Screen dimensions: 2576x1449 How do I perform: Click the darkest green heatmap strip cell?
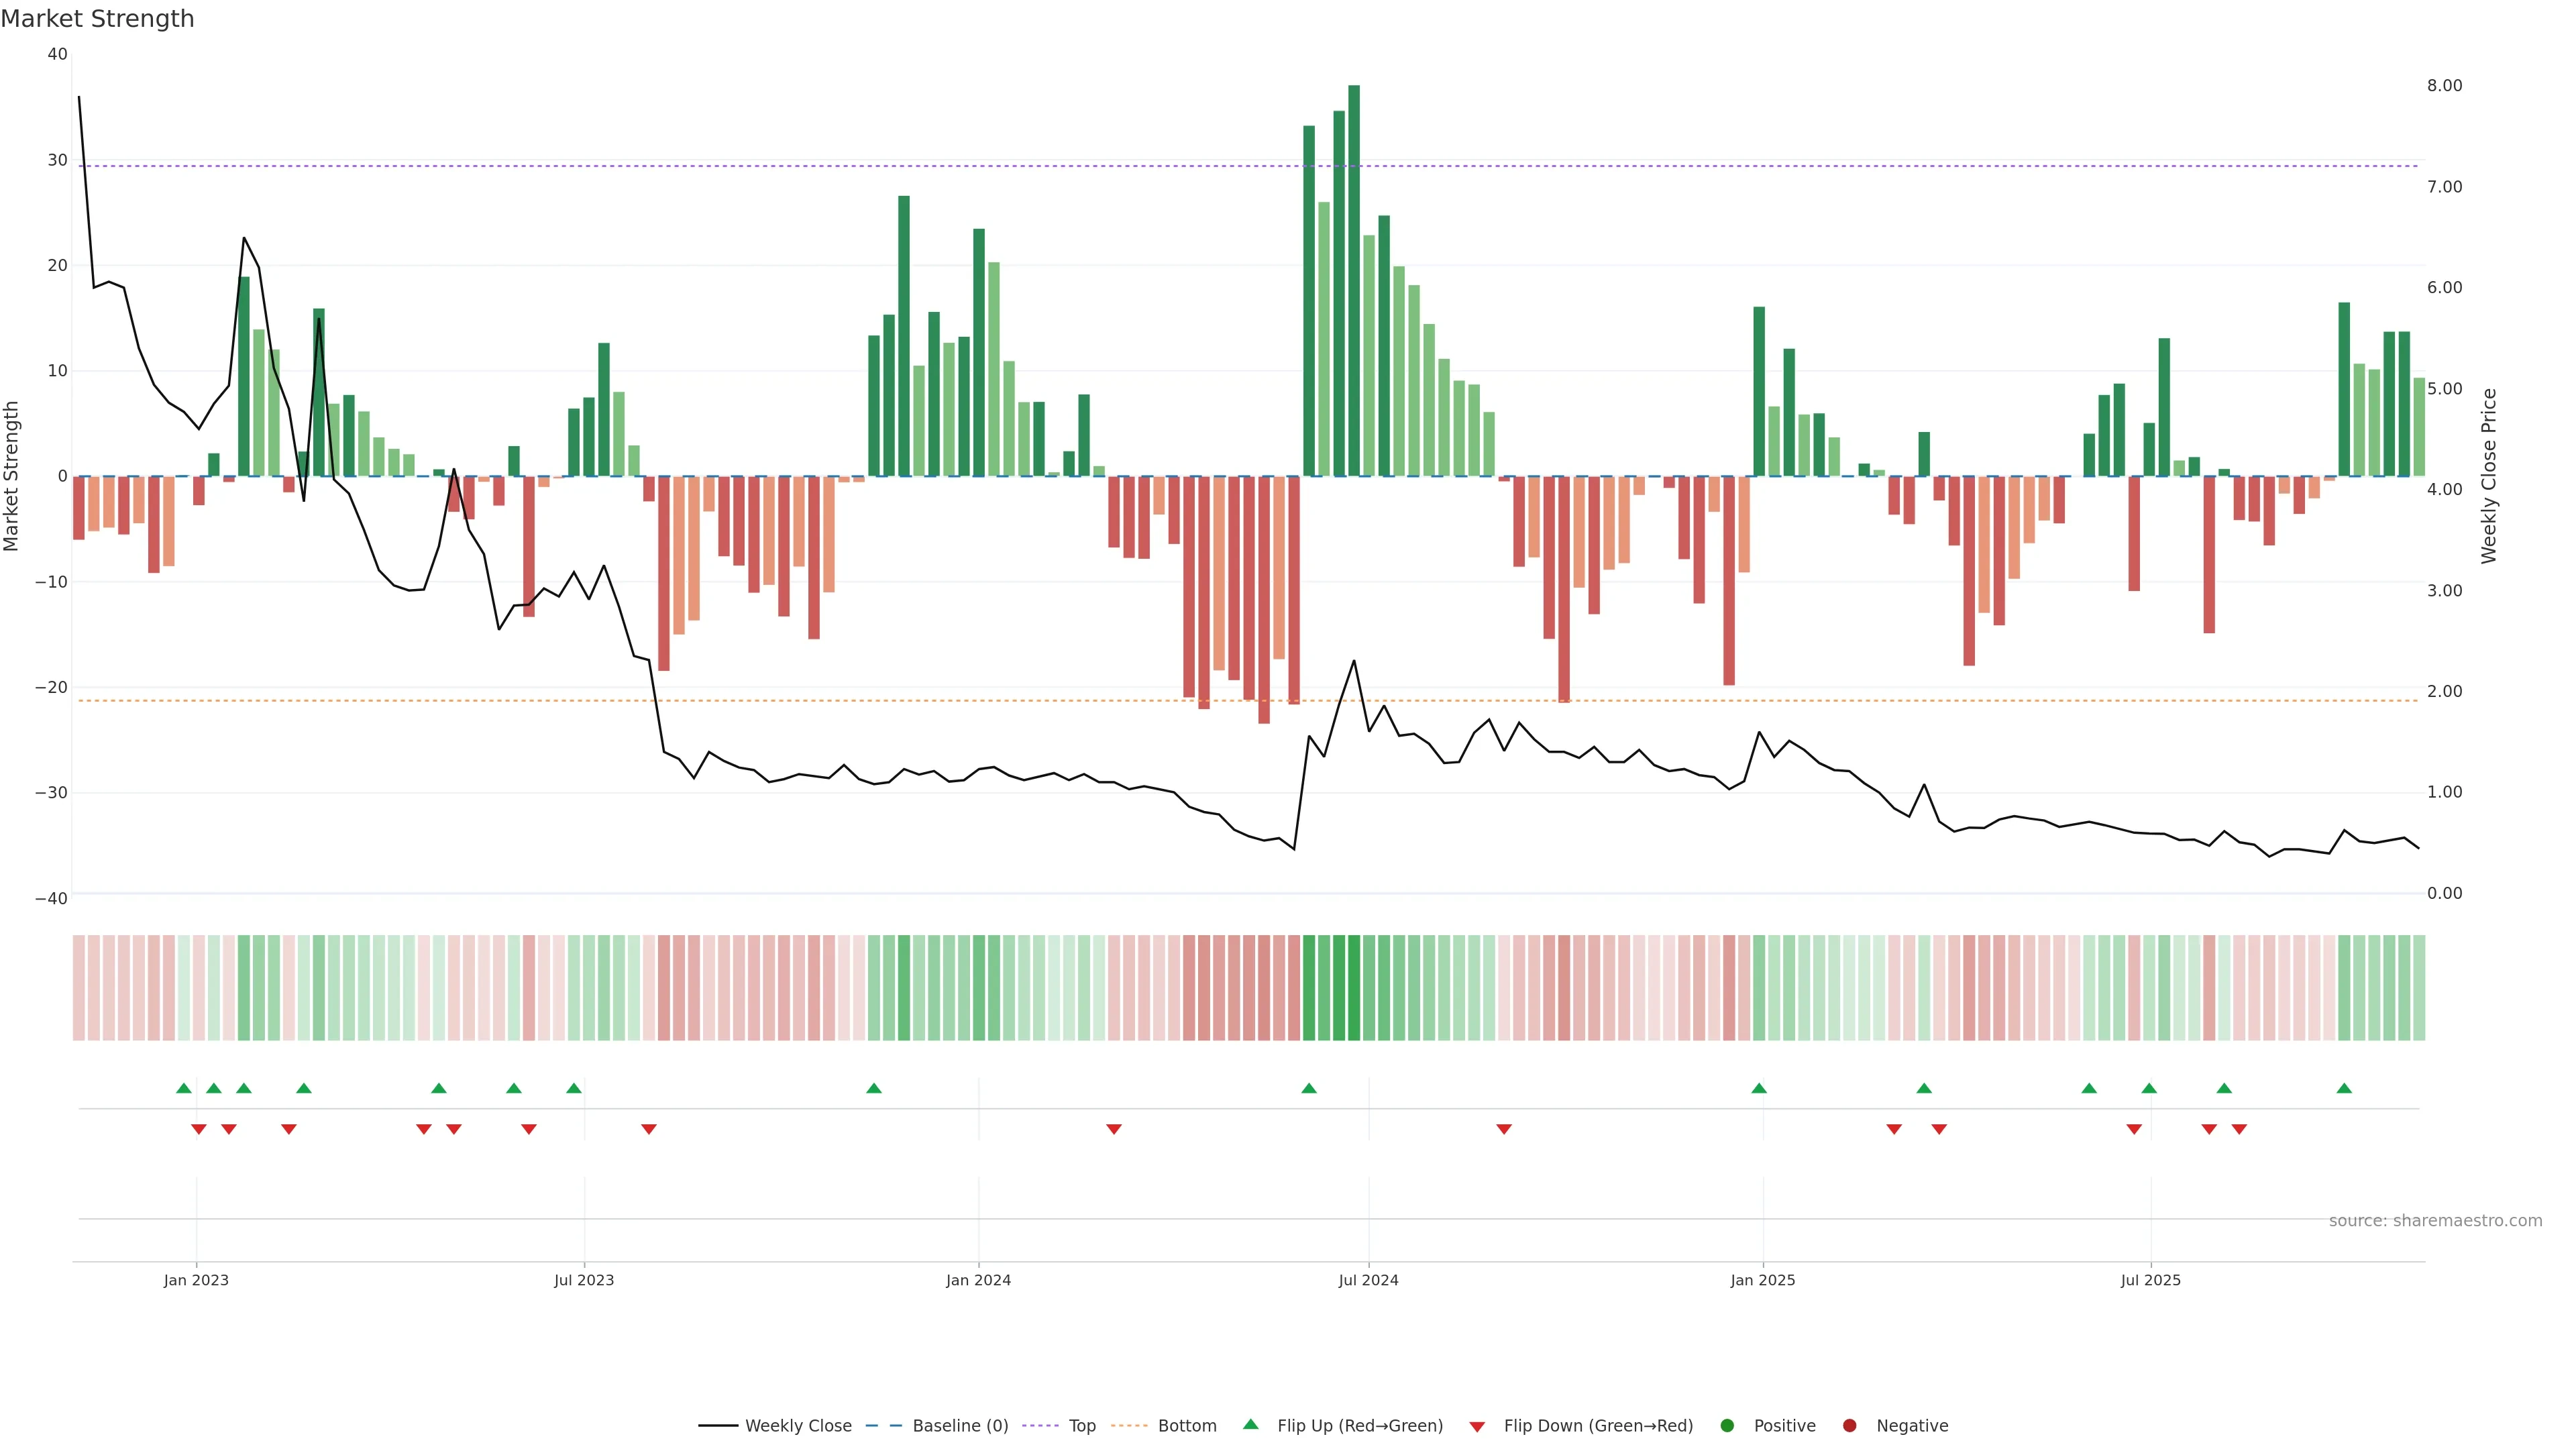coord(1354,988)
